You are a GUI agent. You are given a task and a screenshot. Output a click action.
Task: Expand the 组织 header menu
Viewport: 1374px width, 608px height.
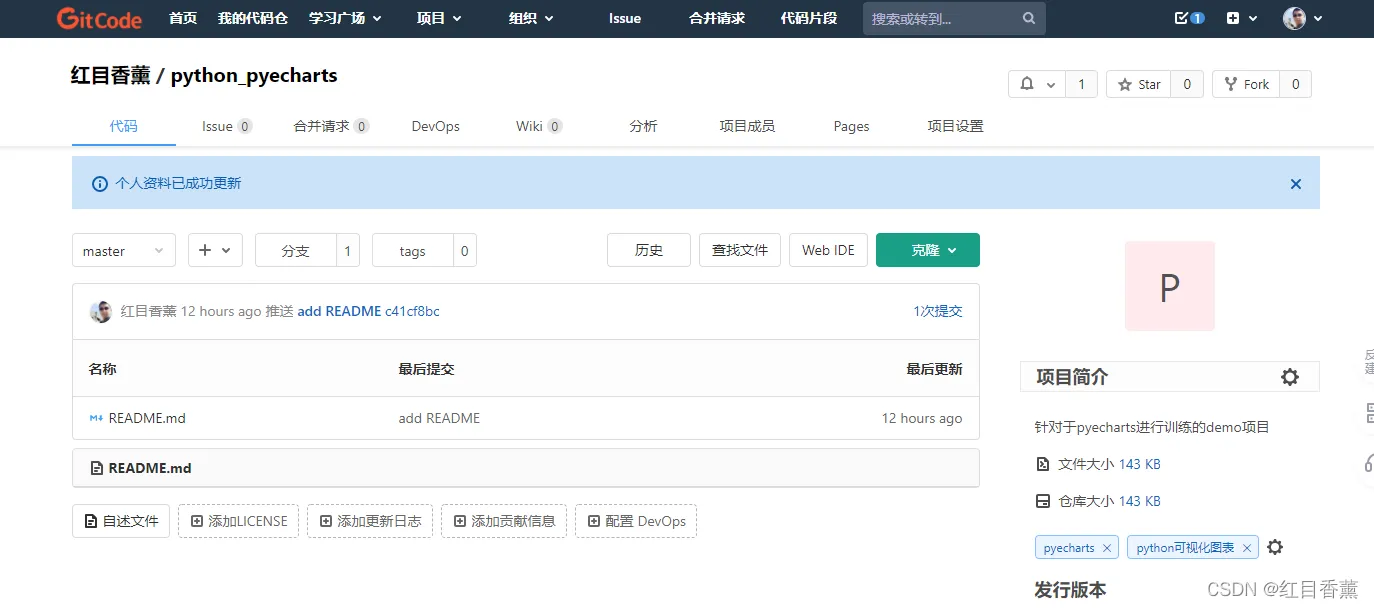531,18
